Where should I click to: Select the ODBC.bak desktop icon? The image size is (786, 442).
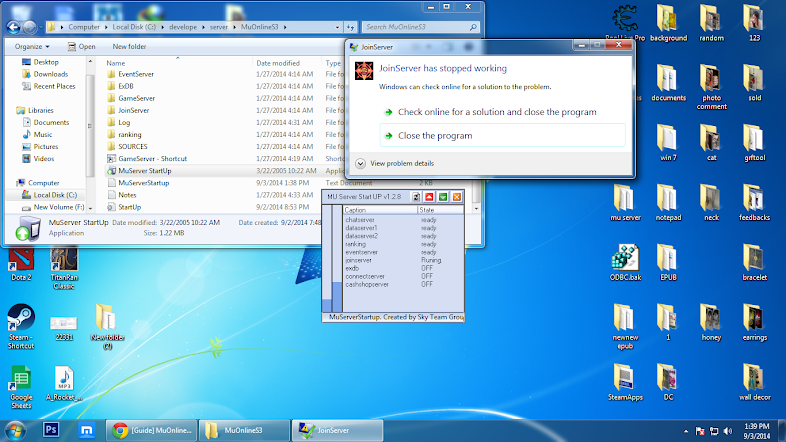[x=625, y=262]
